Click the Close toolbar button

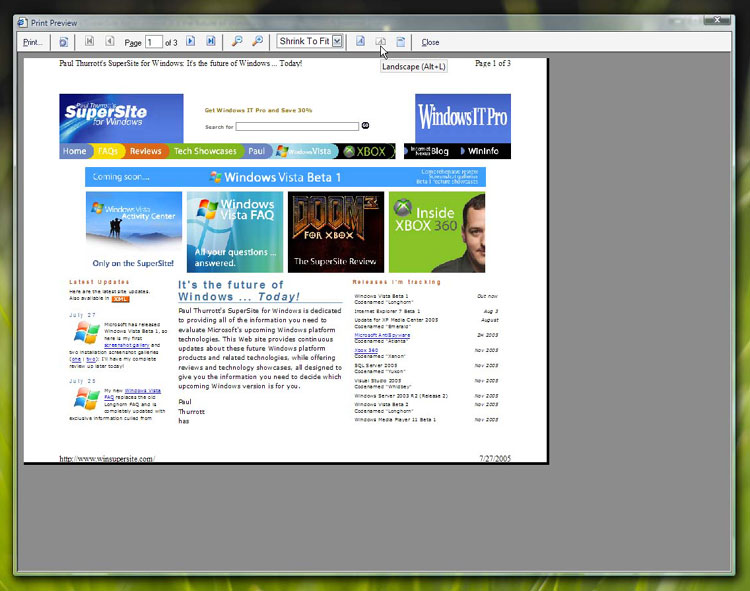click(430, 42)
